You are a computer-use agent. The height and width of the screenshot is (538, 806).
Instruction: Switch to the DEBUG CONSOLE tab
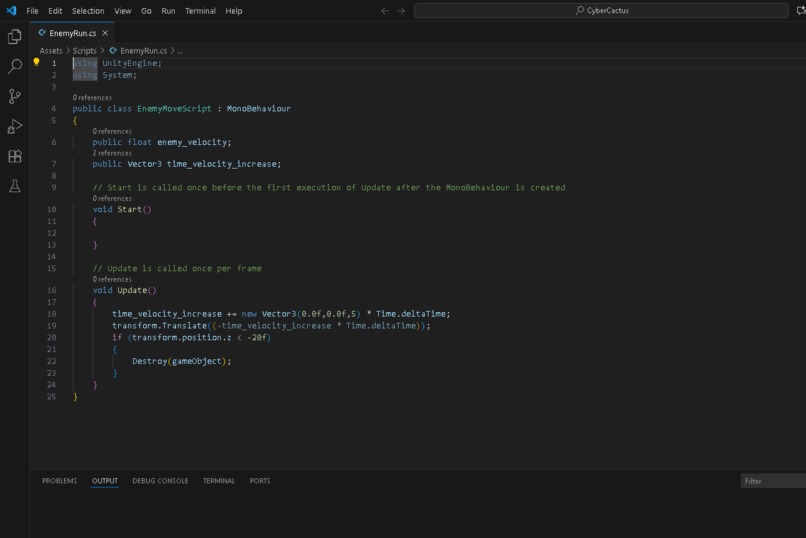point(160,481)
